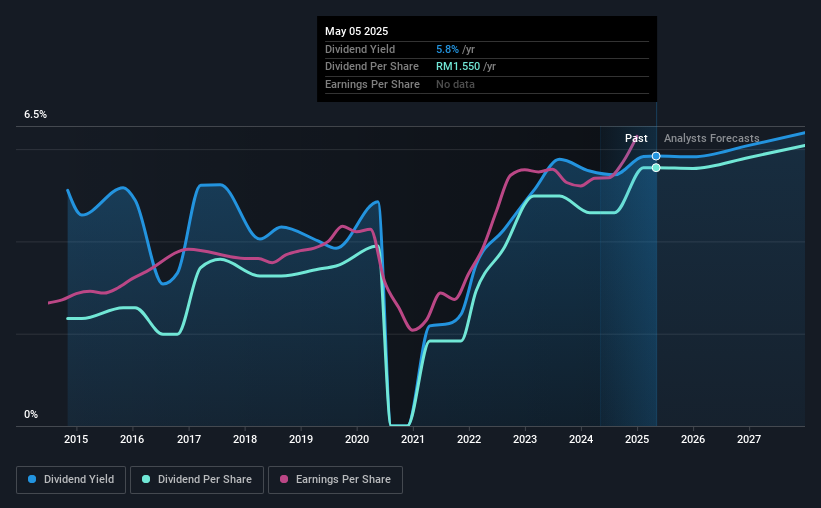Screen dimensions: 821x508
Task: Click the 0% y-axis label
Action: pos(31,414)
